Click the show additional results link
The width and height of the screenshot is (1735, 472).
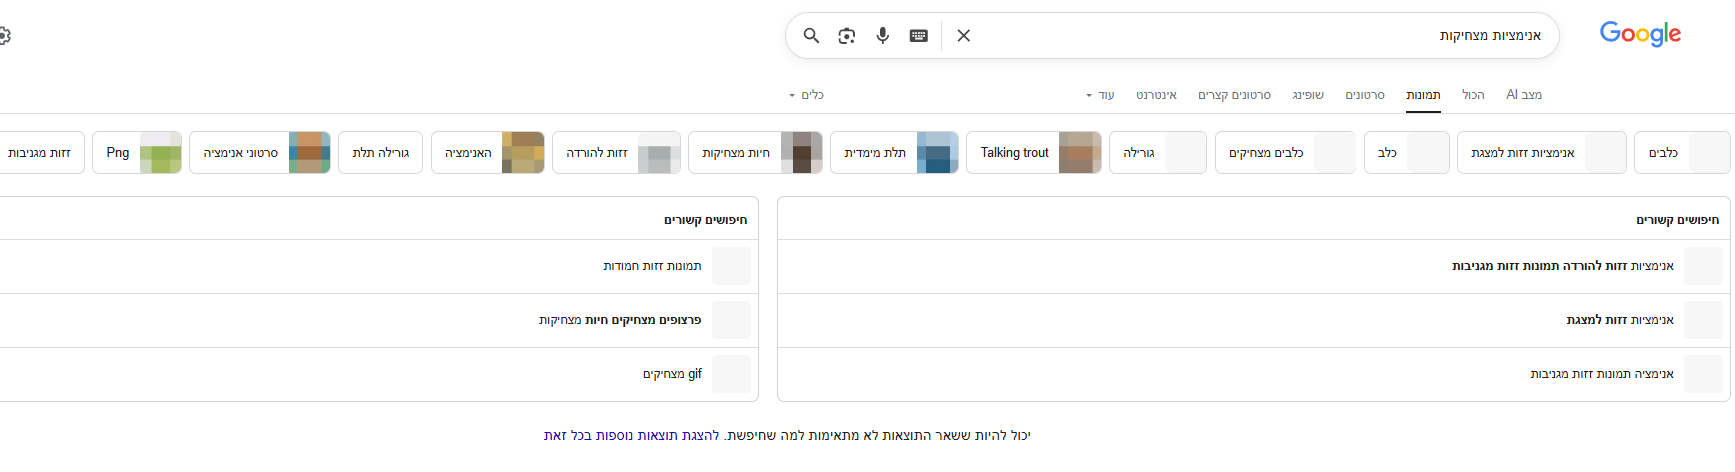point(632,436)
